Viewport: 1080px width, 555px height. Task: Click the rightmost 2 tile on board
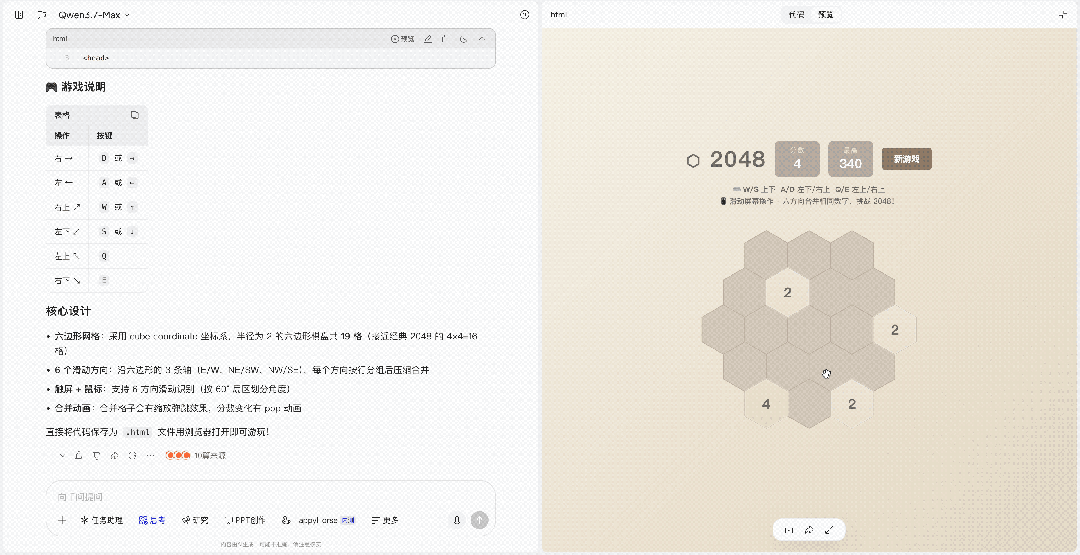(895, 331)
